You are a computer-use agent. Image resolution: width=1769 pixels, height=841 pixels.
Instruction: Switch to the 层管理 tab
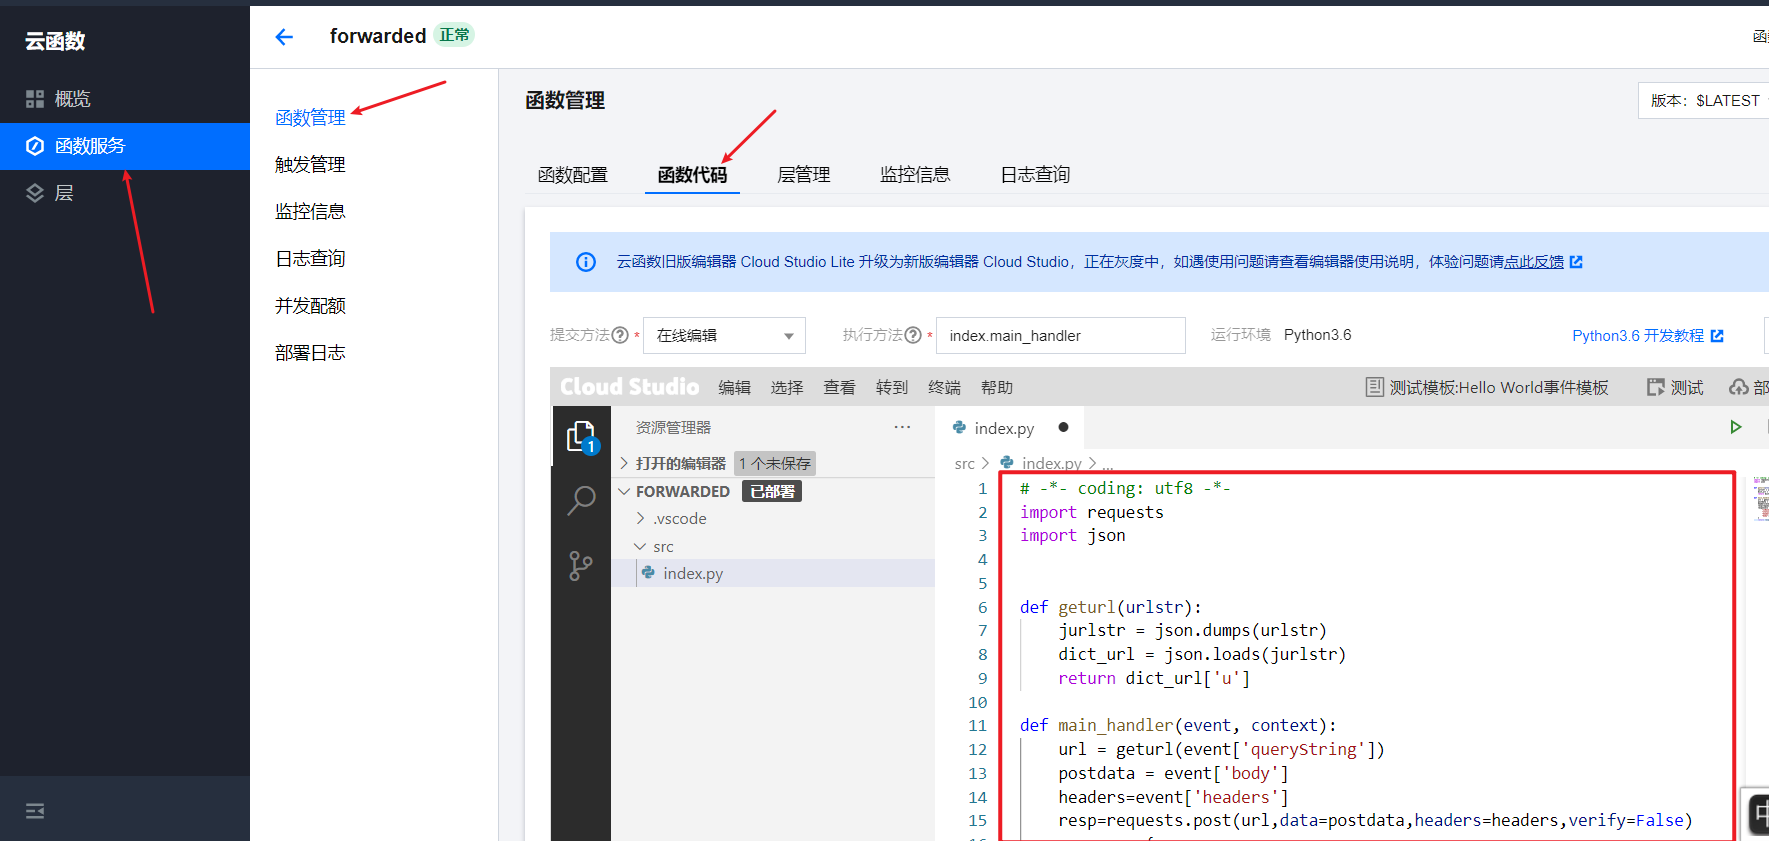[804, 175]
